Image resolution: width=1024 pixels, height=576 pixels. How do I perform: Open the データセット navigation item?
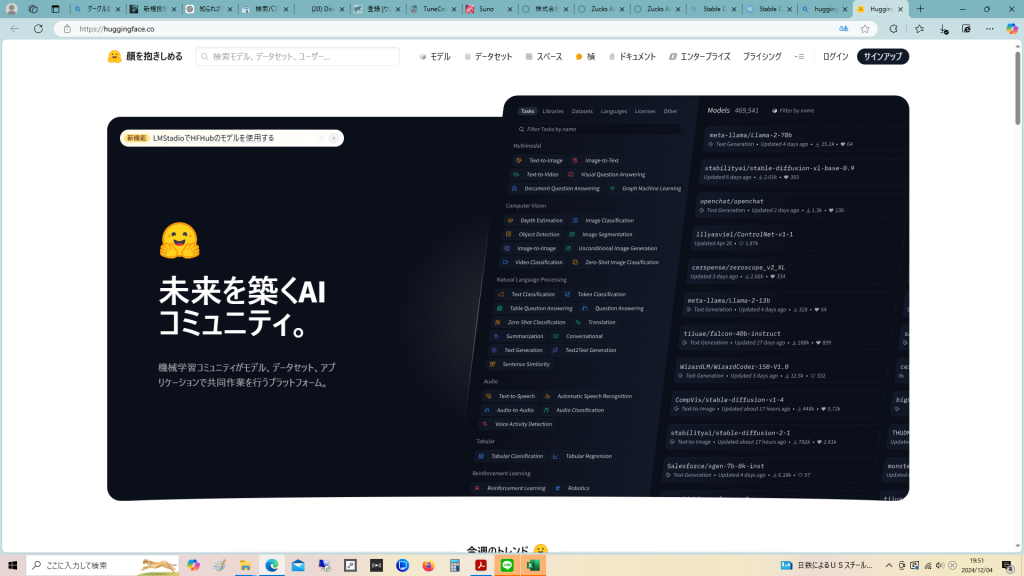[x=488, y=57]
